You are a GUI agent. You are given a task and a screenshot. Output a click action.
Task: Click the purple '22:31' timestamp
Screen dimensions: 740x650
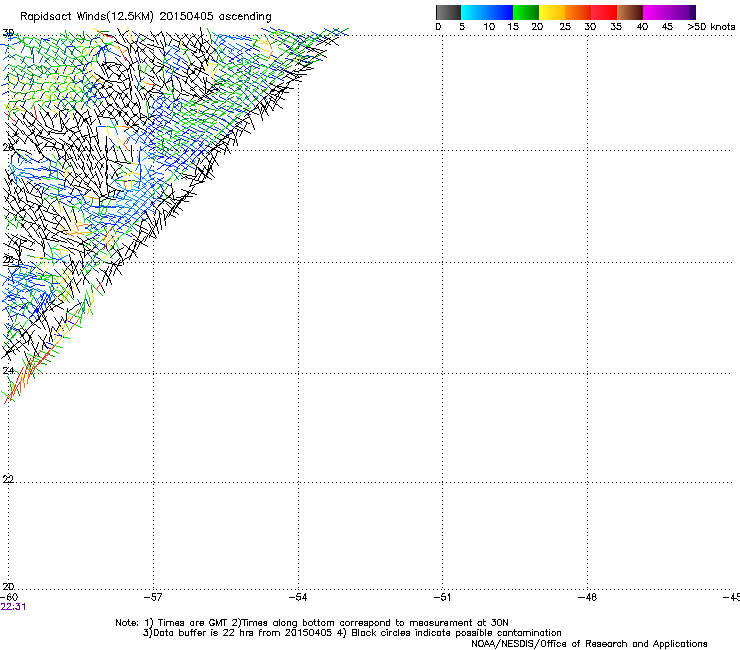click(x=13, y=607)
